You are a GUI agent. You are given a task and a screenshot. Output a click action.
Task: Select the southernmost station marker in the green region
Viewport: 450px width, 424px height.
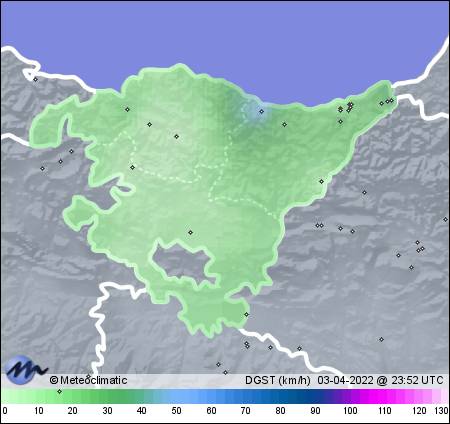click(x=246, y=314)
